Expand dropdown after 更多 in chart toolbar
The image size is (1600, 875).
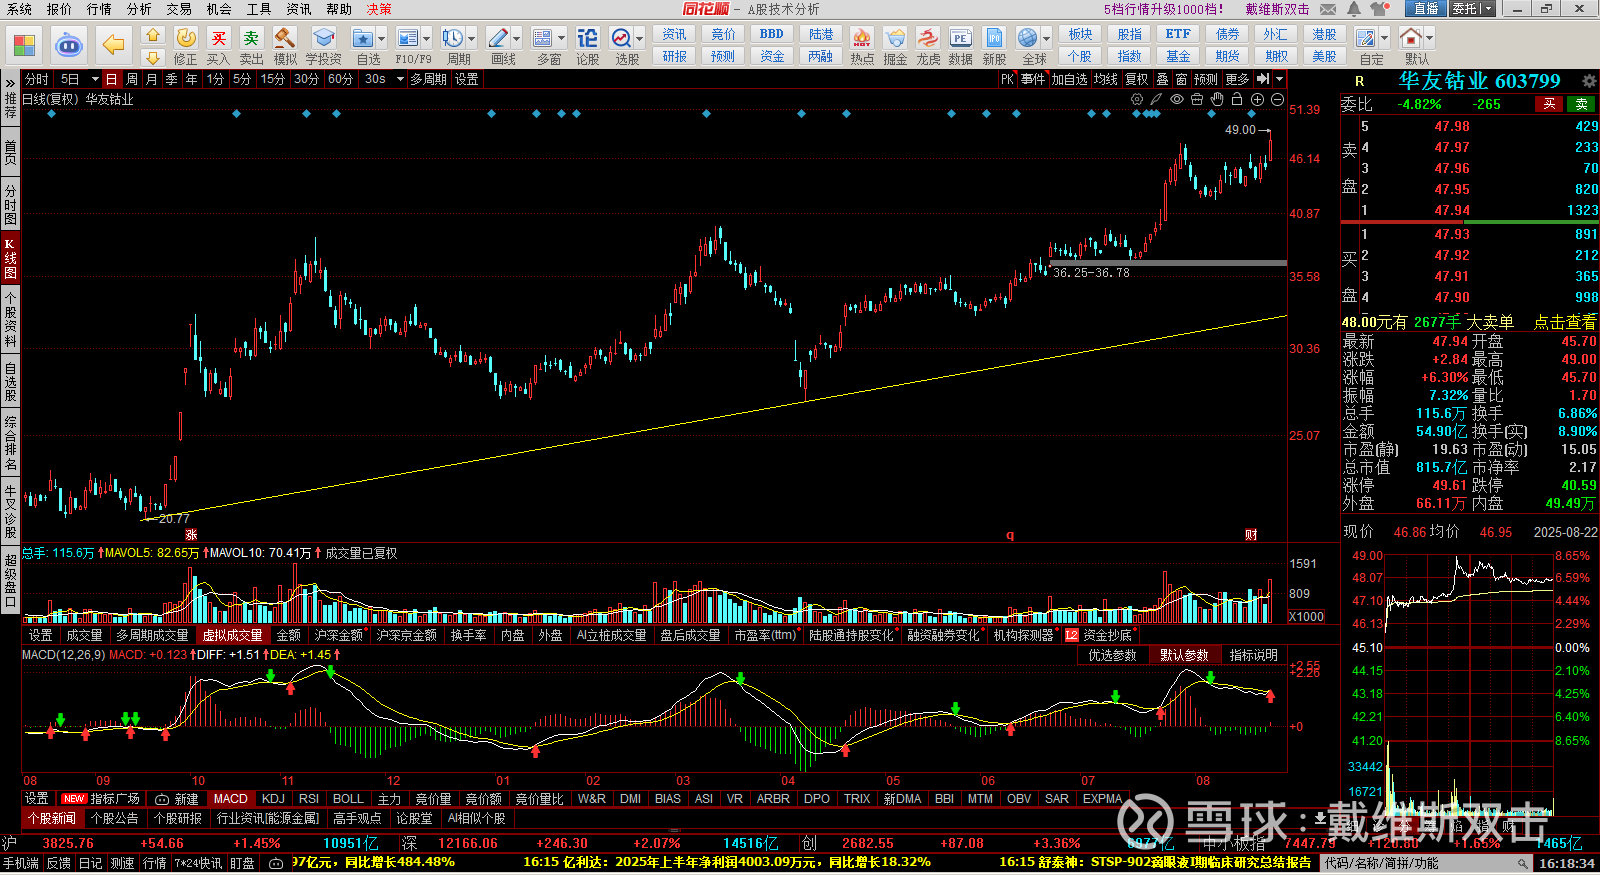1279,79
